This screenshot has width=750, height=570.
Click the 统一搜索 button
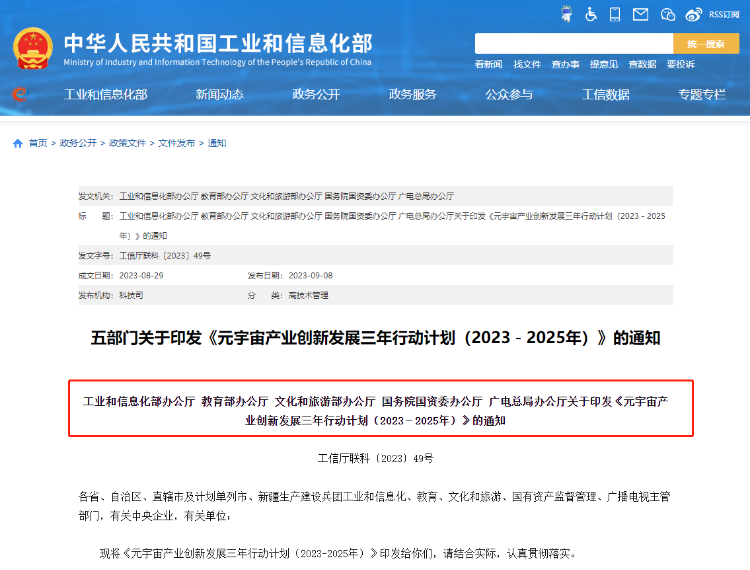coord(706,44)
